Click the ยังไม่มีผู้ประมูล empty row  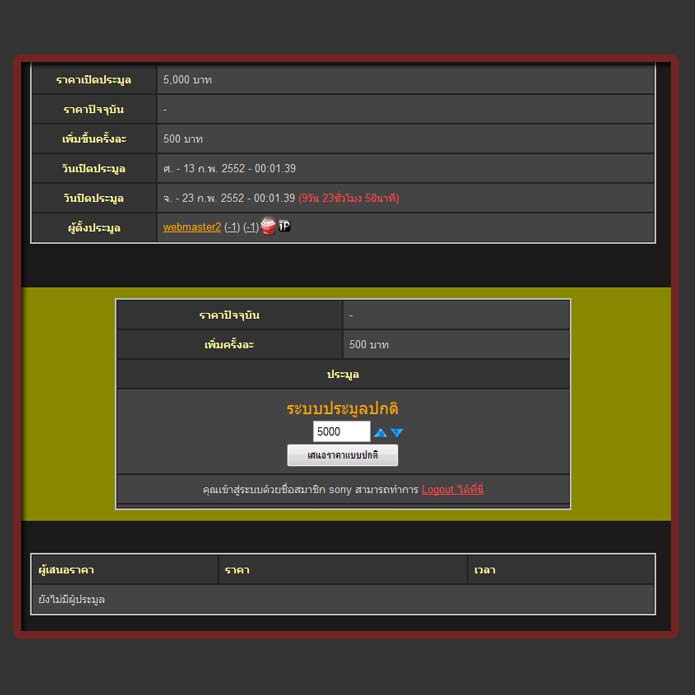tap(343, 599)
